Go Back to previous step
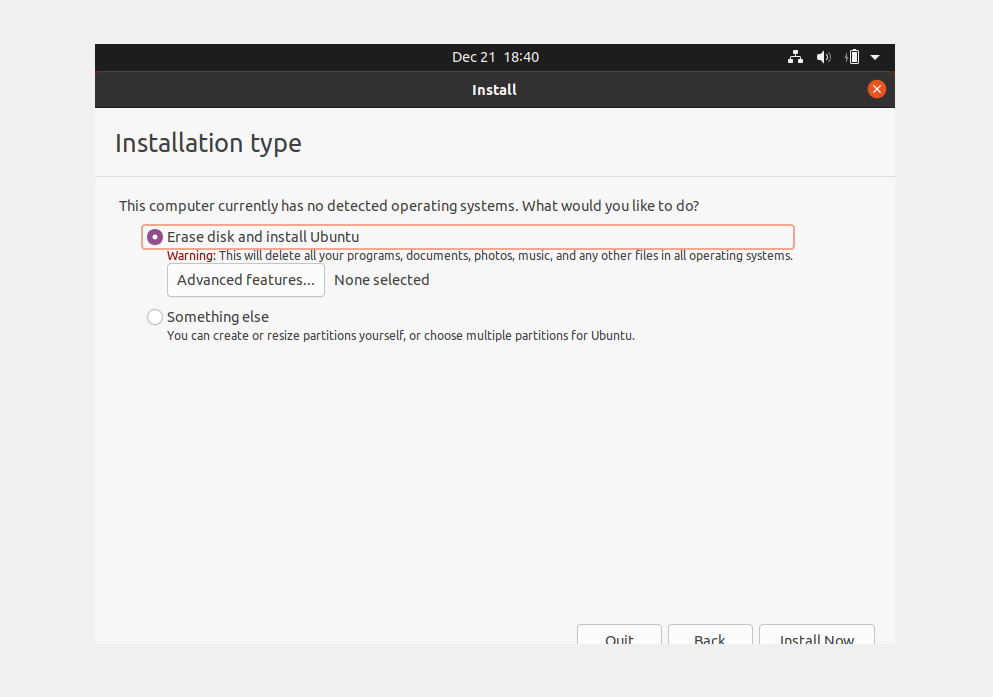Screen dimensions: 993x697 (x=710, y=635)
